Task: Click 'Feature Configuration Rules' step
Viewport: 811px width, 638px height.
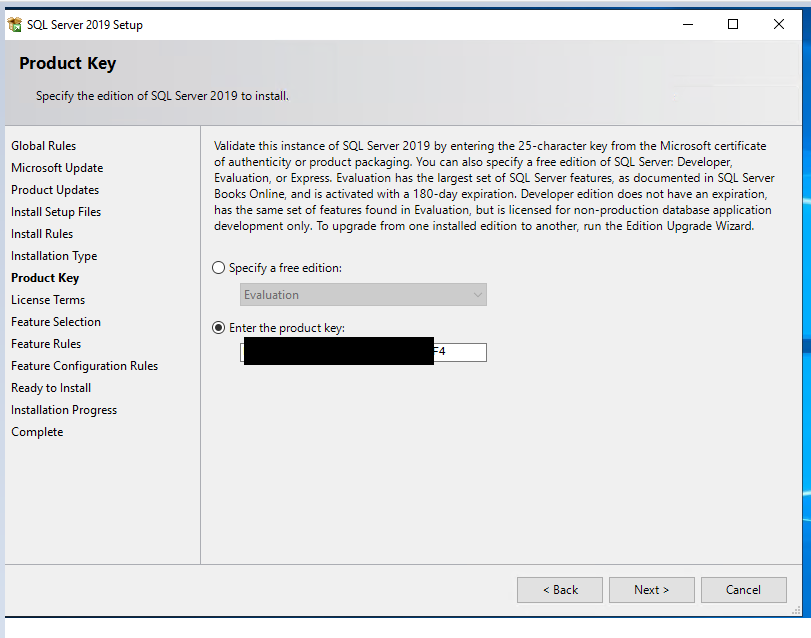Action: (84, 366)
